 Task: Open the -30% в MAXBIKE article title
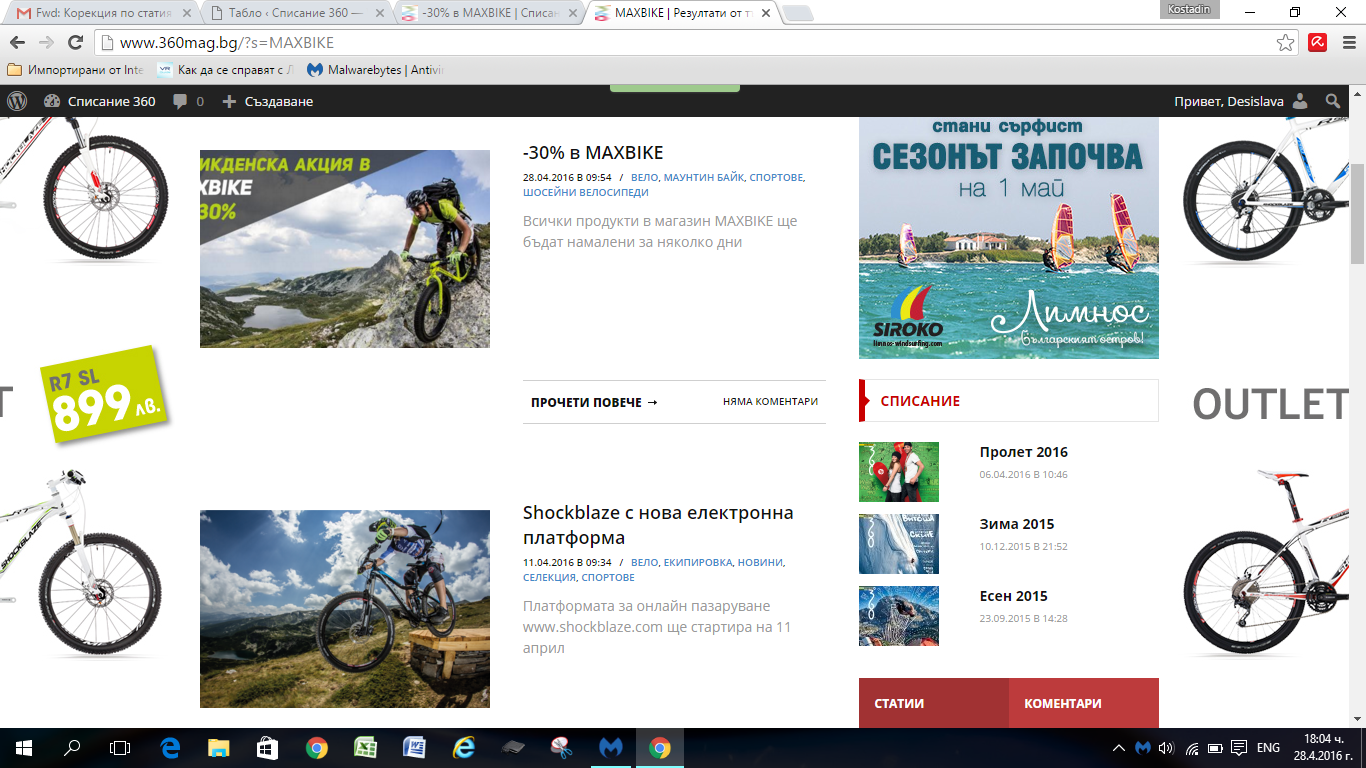click(593, 153)
